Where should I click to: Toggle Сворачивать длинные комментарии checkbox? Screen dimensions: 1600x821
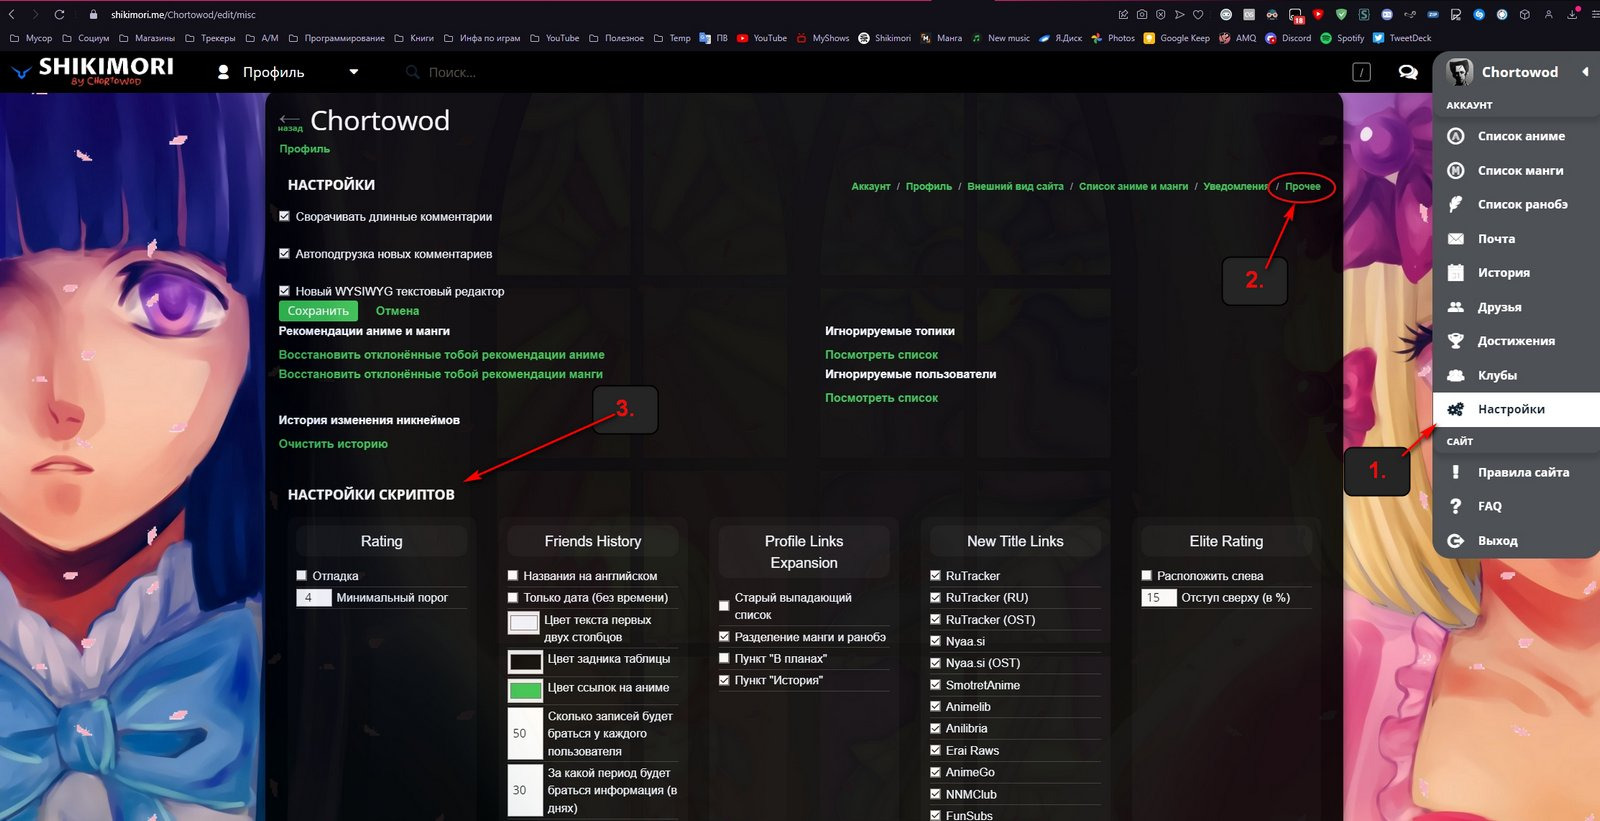285,216
